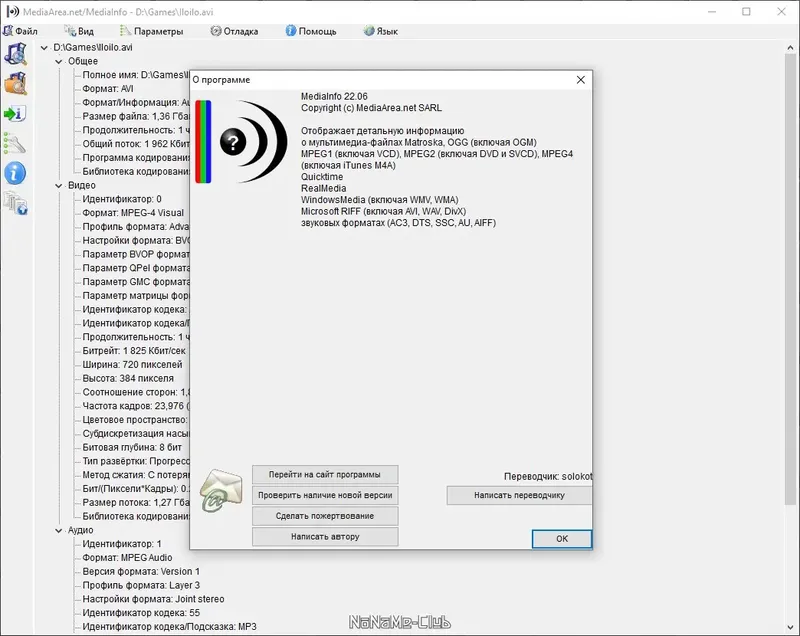Open folder icon in left sidebar
The height and width of the screenshot is (636, 800).
[15, 84]
